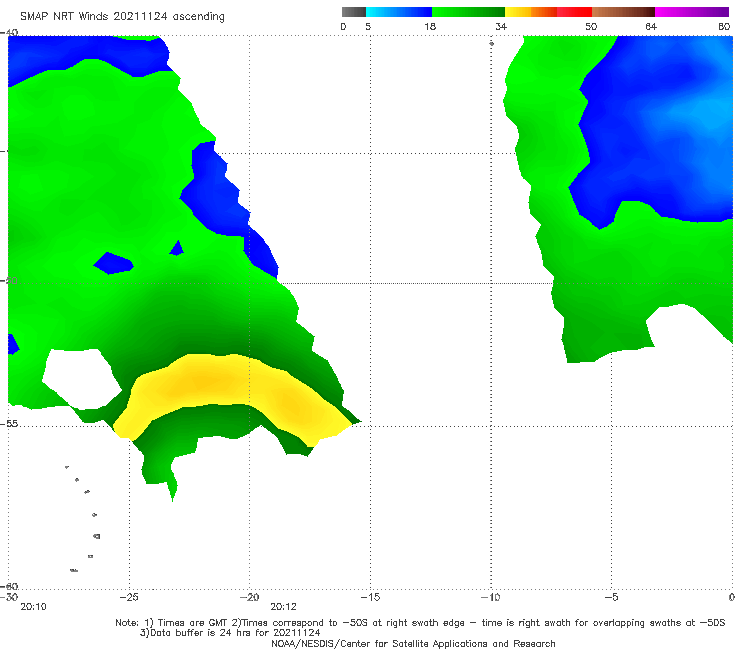Click the colorbar label '18'

pyautogui.click(x=430, y=26)
